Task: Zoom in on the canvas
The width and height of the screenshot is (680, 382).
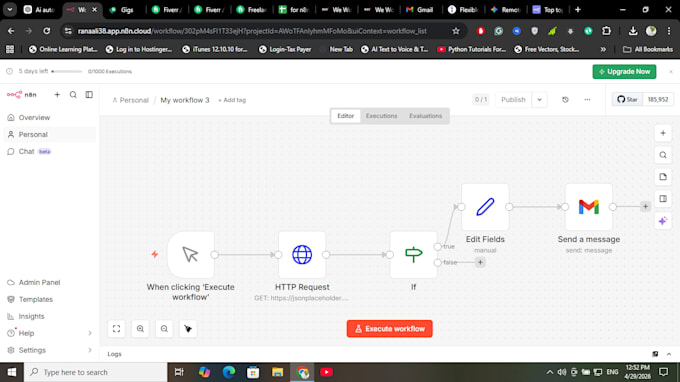Action: pyautogui.click(x=140, y=329)
